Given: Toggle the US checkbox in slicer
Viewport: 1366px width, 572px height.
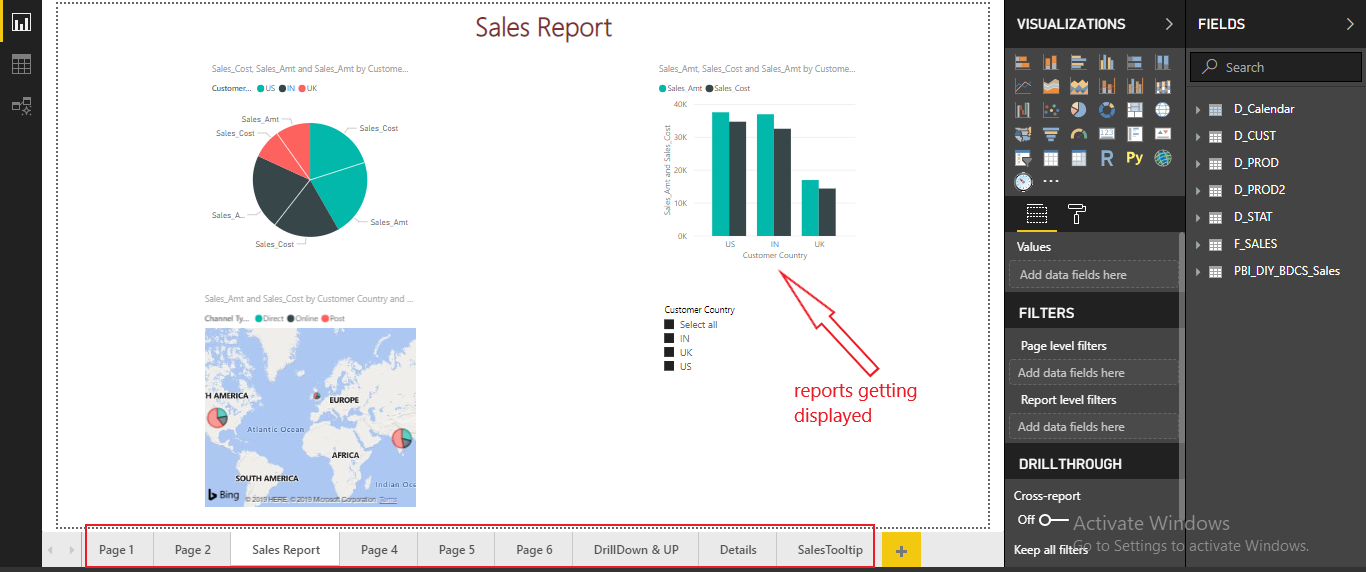Looking at the screenshot, I should pyautogui.click(x=669, y=366).
